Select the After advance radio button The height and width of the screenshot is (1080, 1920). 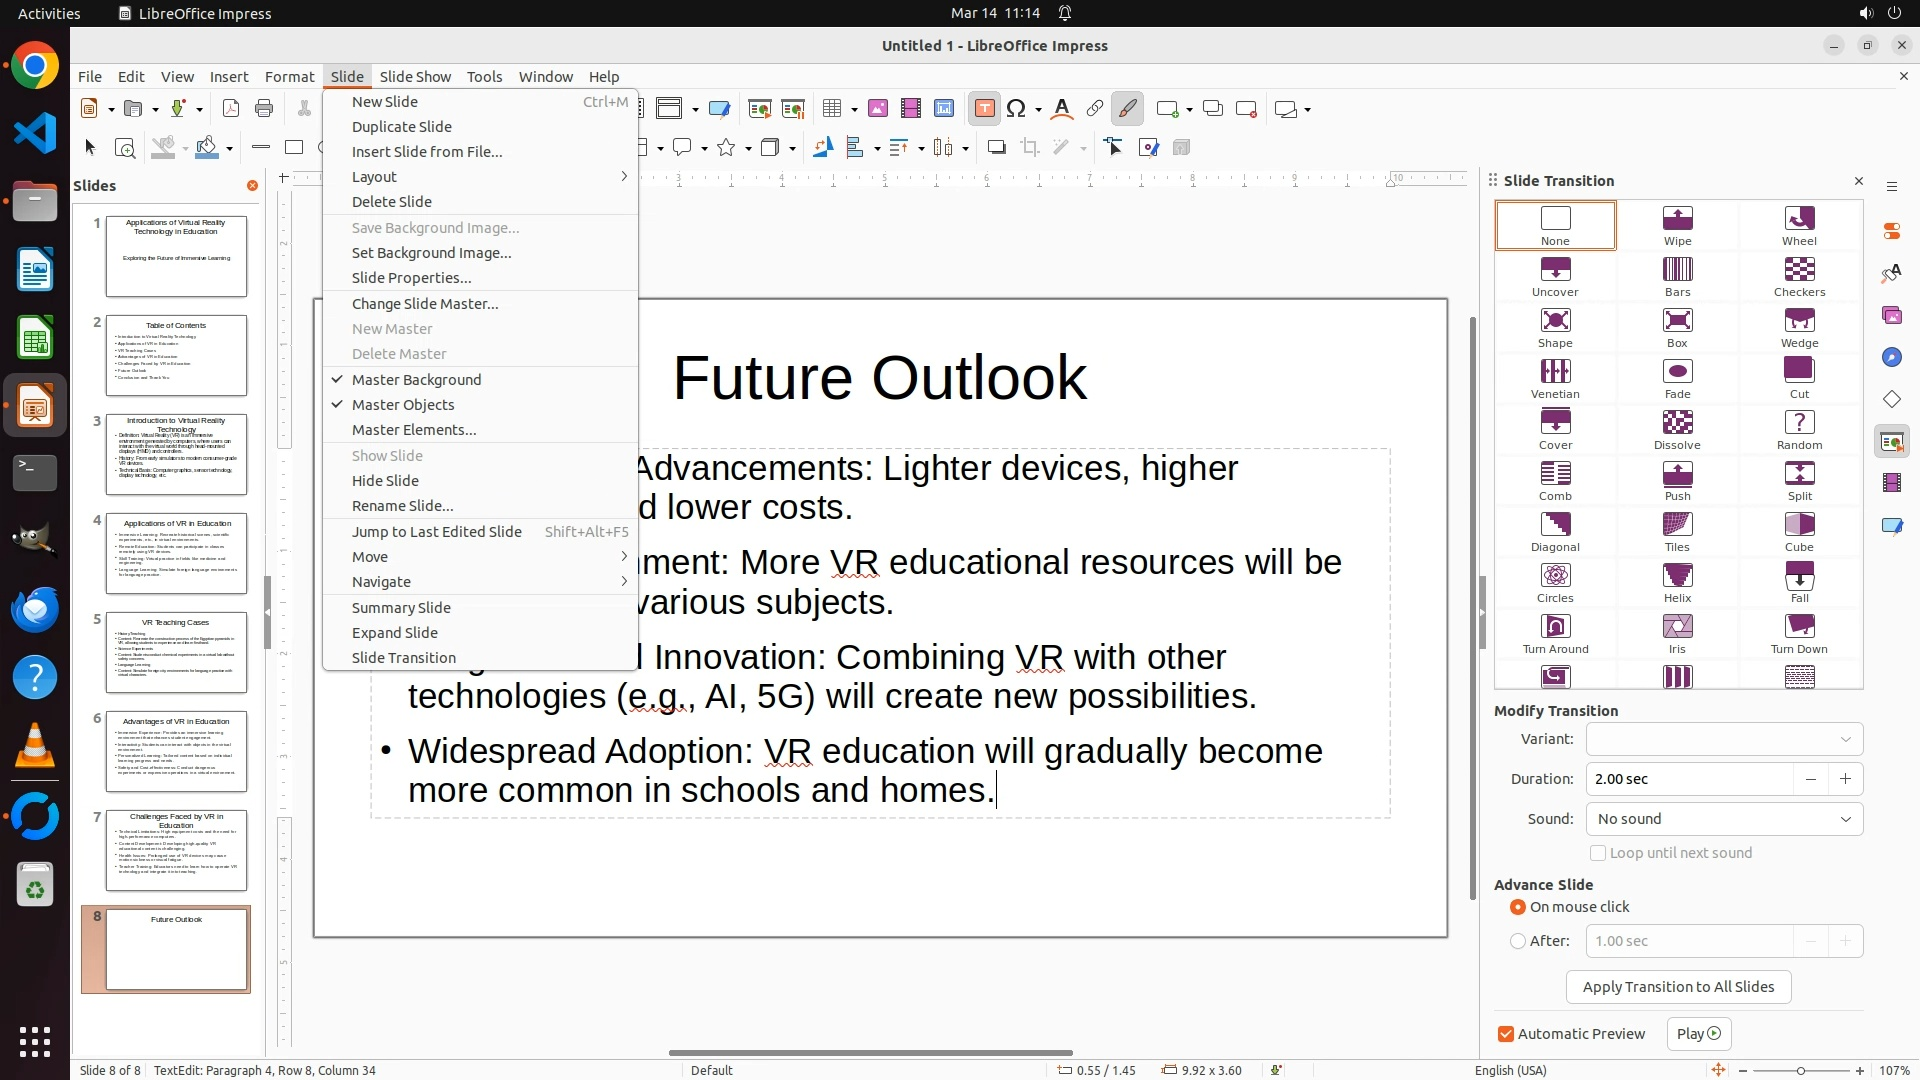tap(1517, 941)
